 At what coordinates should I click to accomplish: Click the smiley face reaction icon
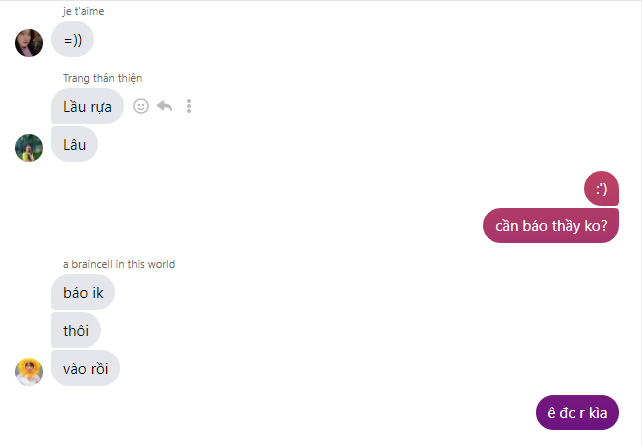point(141,106)
